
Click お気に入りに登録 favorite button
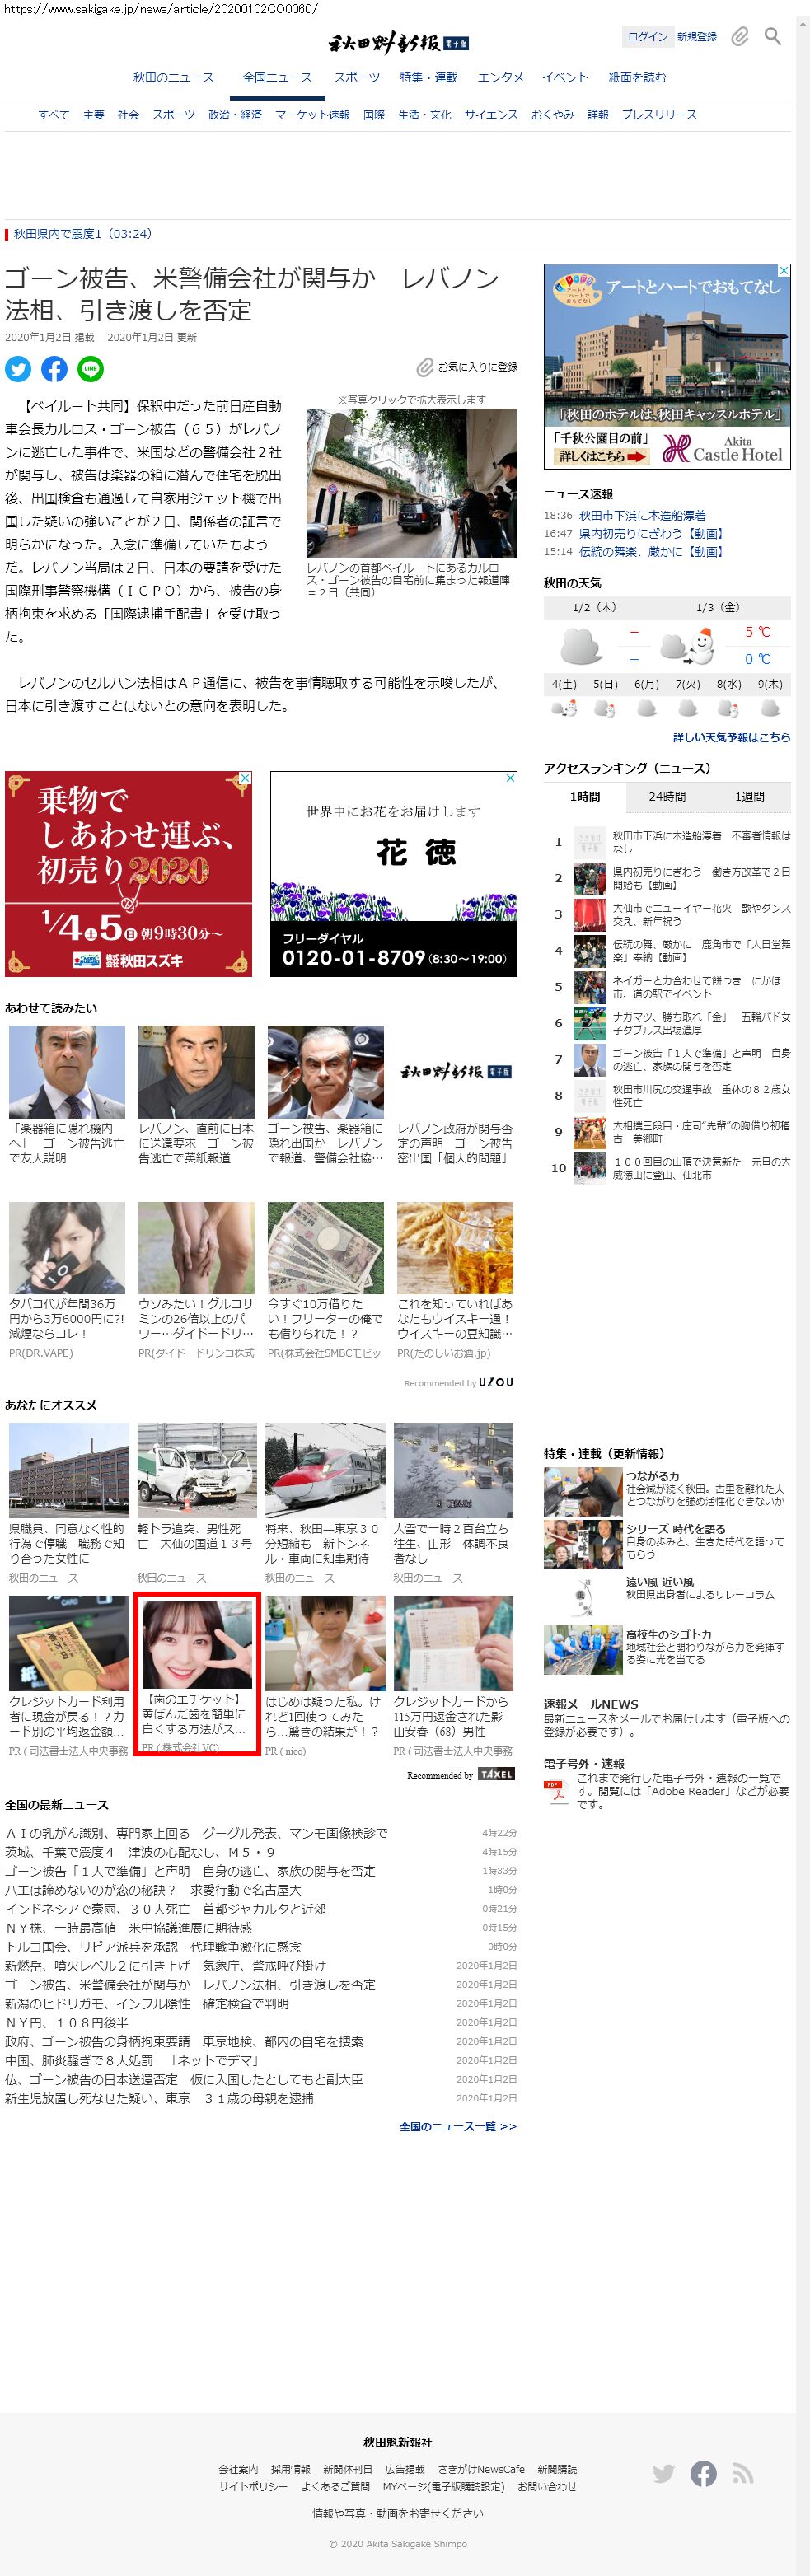pyautogui.click(x=468, y=367)
